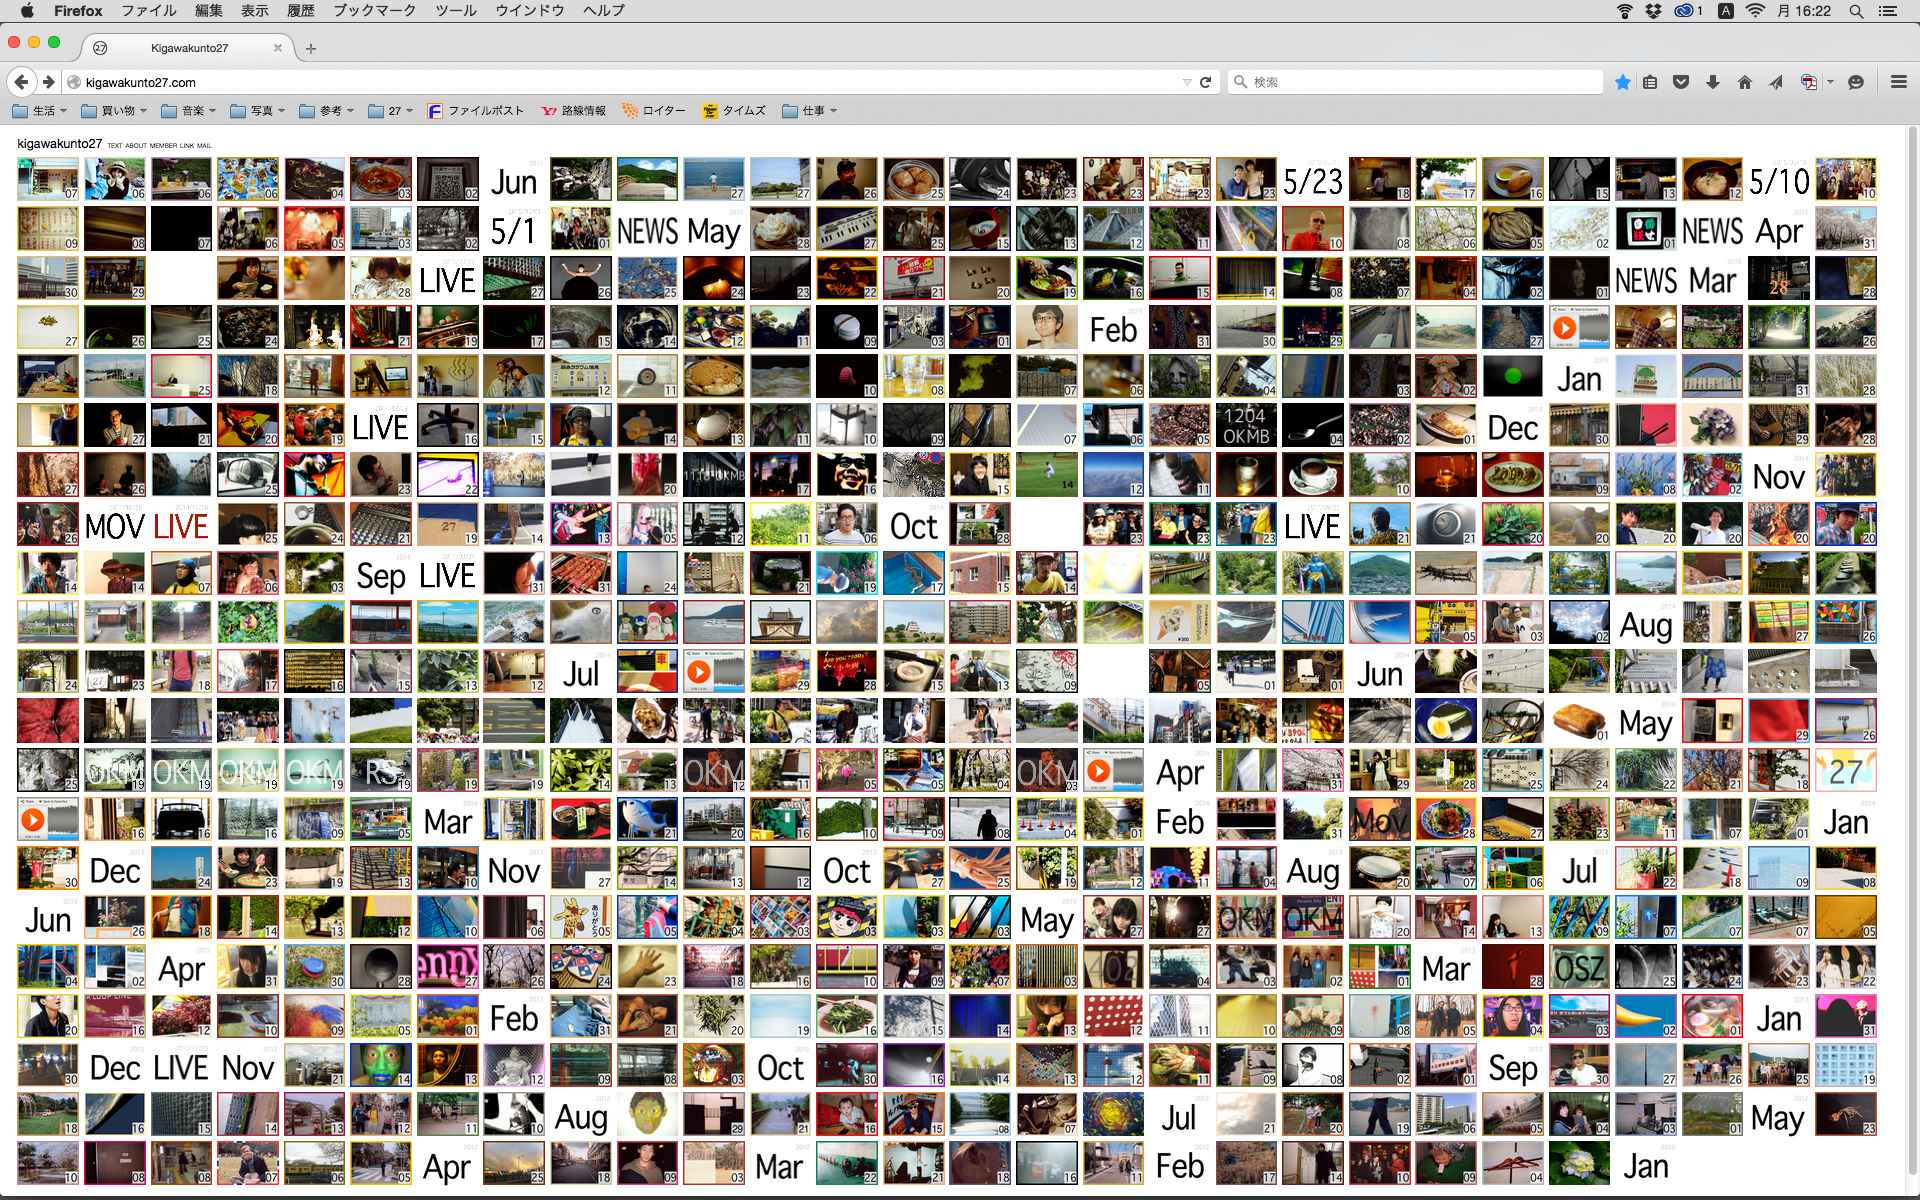Open the PDF converter dropdown arrow
The width and height of the screenshot is (1920, 1200).
[1830, 82]
